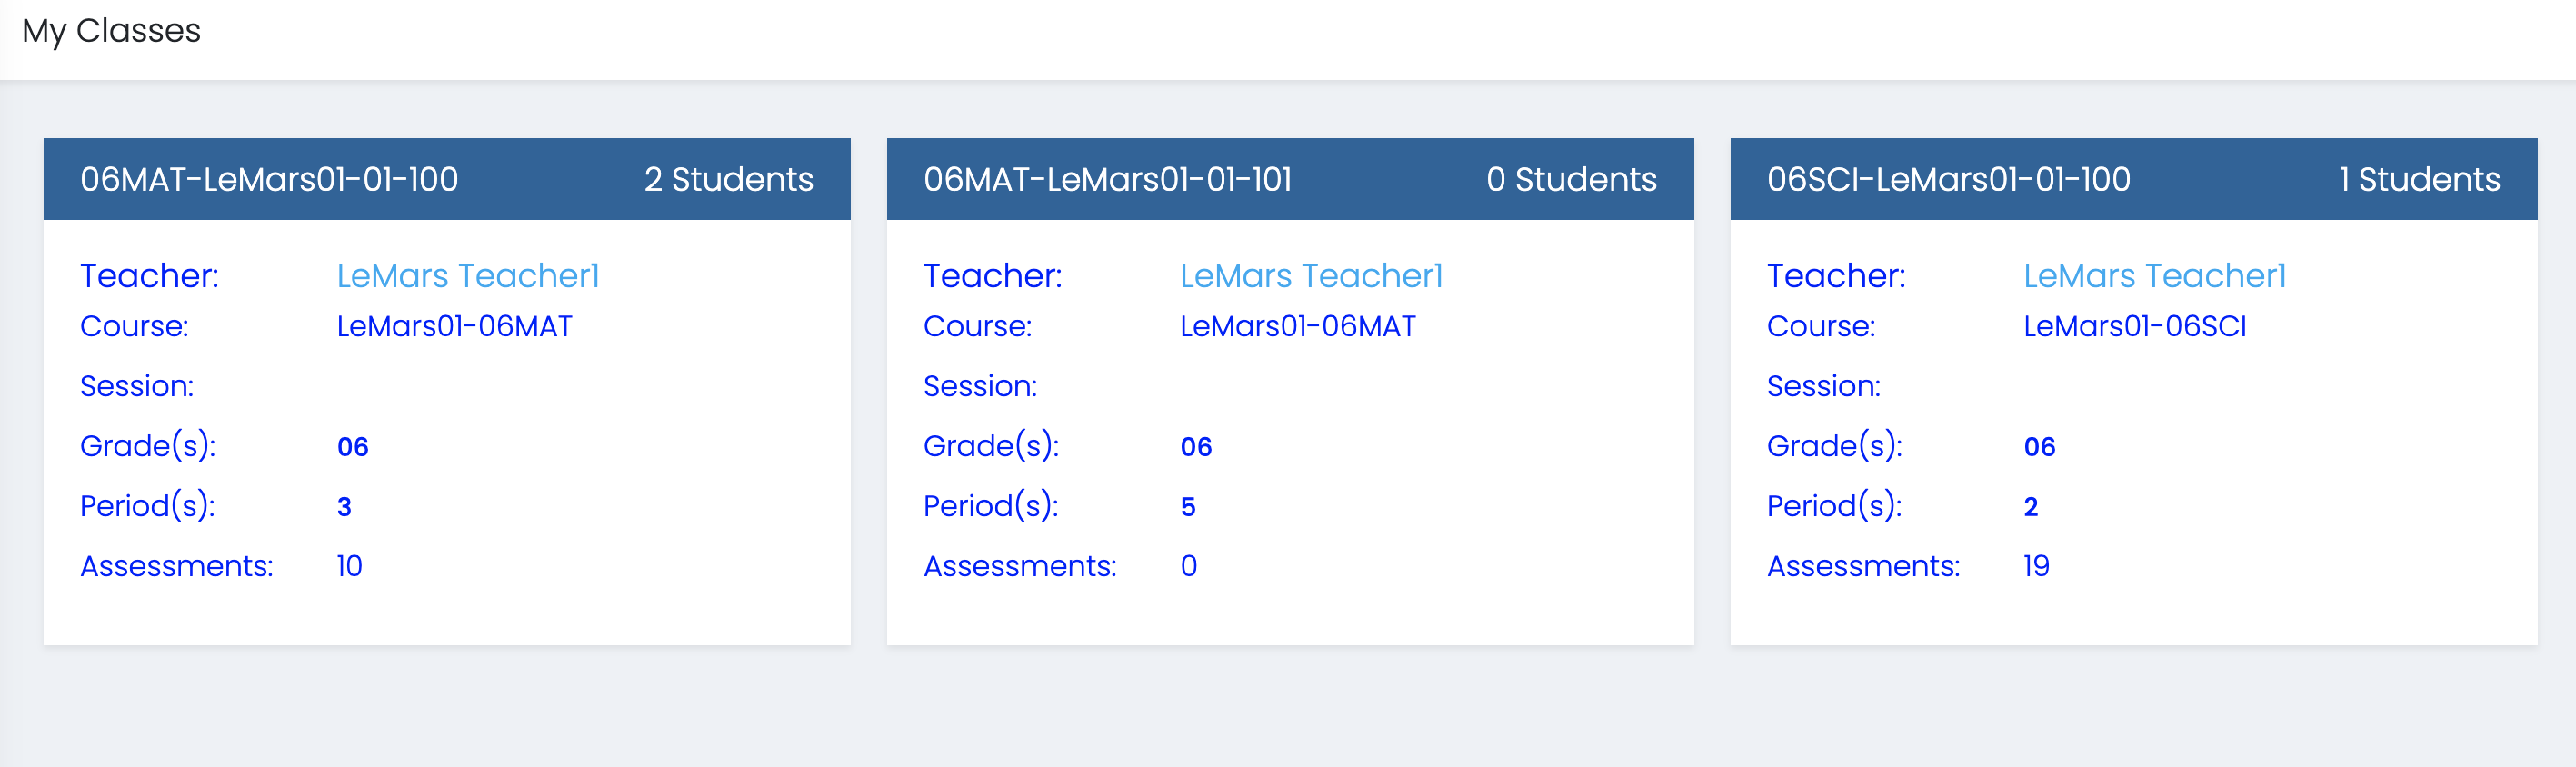Open the 06MAT-LeMars01-01-100 class title

[x=269, y=180]
